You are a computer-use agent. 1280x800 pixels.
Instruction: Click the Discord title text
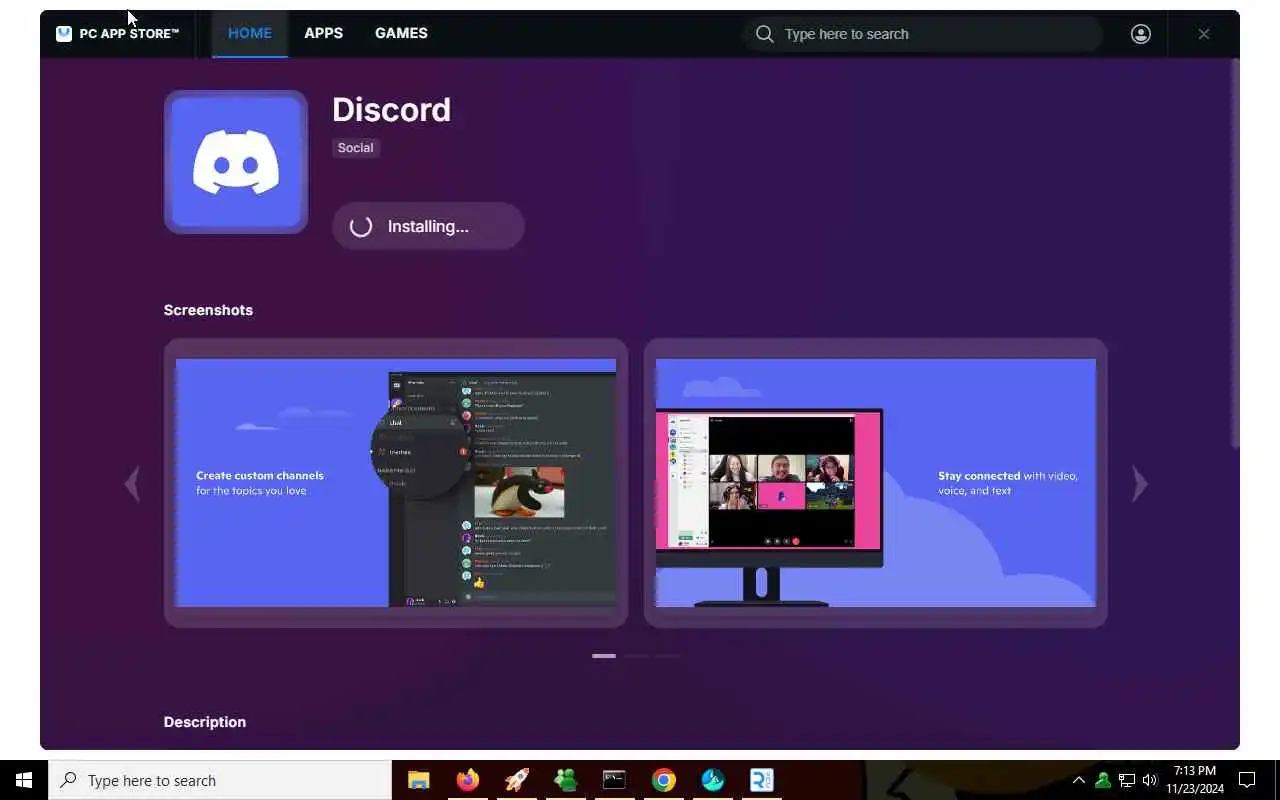(391, 110)
